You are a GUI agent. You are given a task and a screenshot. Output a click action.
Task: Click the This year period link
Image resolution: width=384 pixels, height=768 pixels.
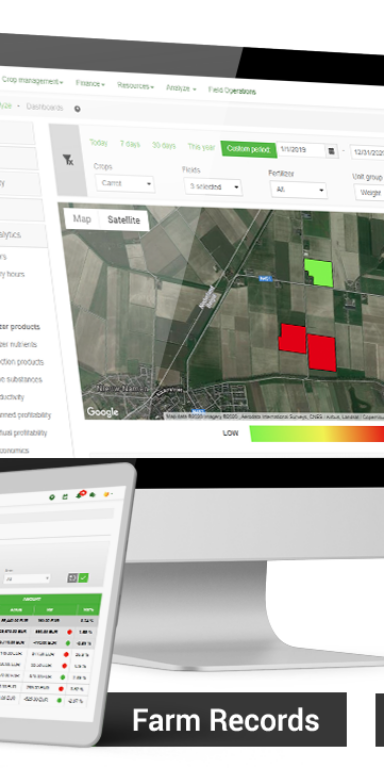pos(201,146)
